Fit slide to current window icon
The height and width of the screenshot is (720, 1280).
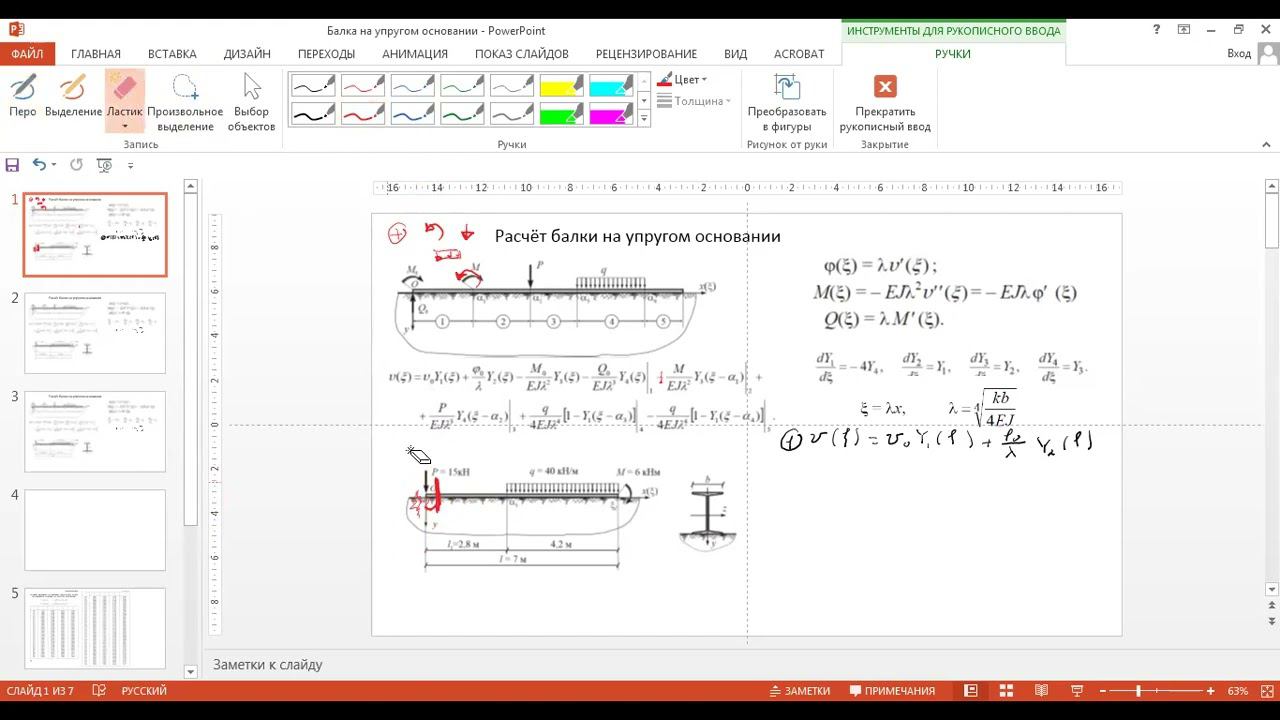pyautogui.click(x=1265, y=691)
